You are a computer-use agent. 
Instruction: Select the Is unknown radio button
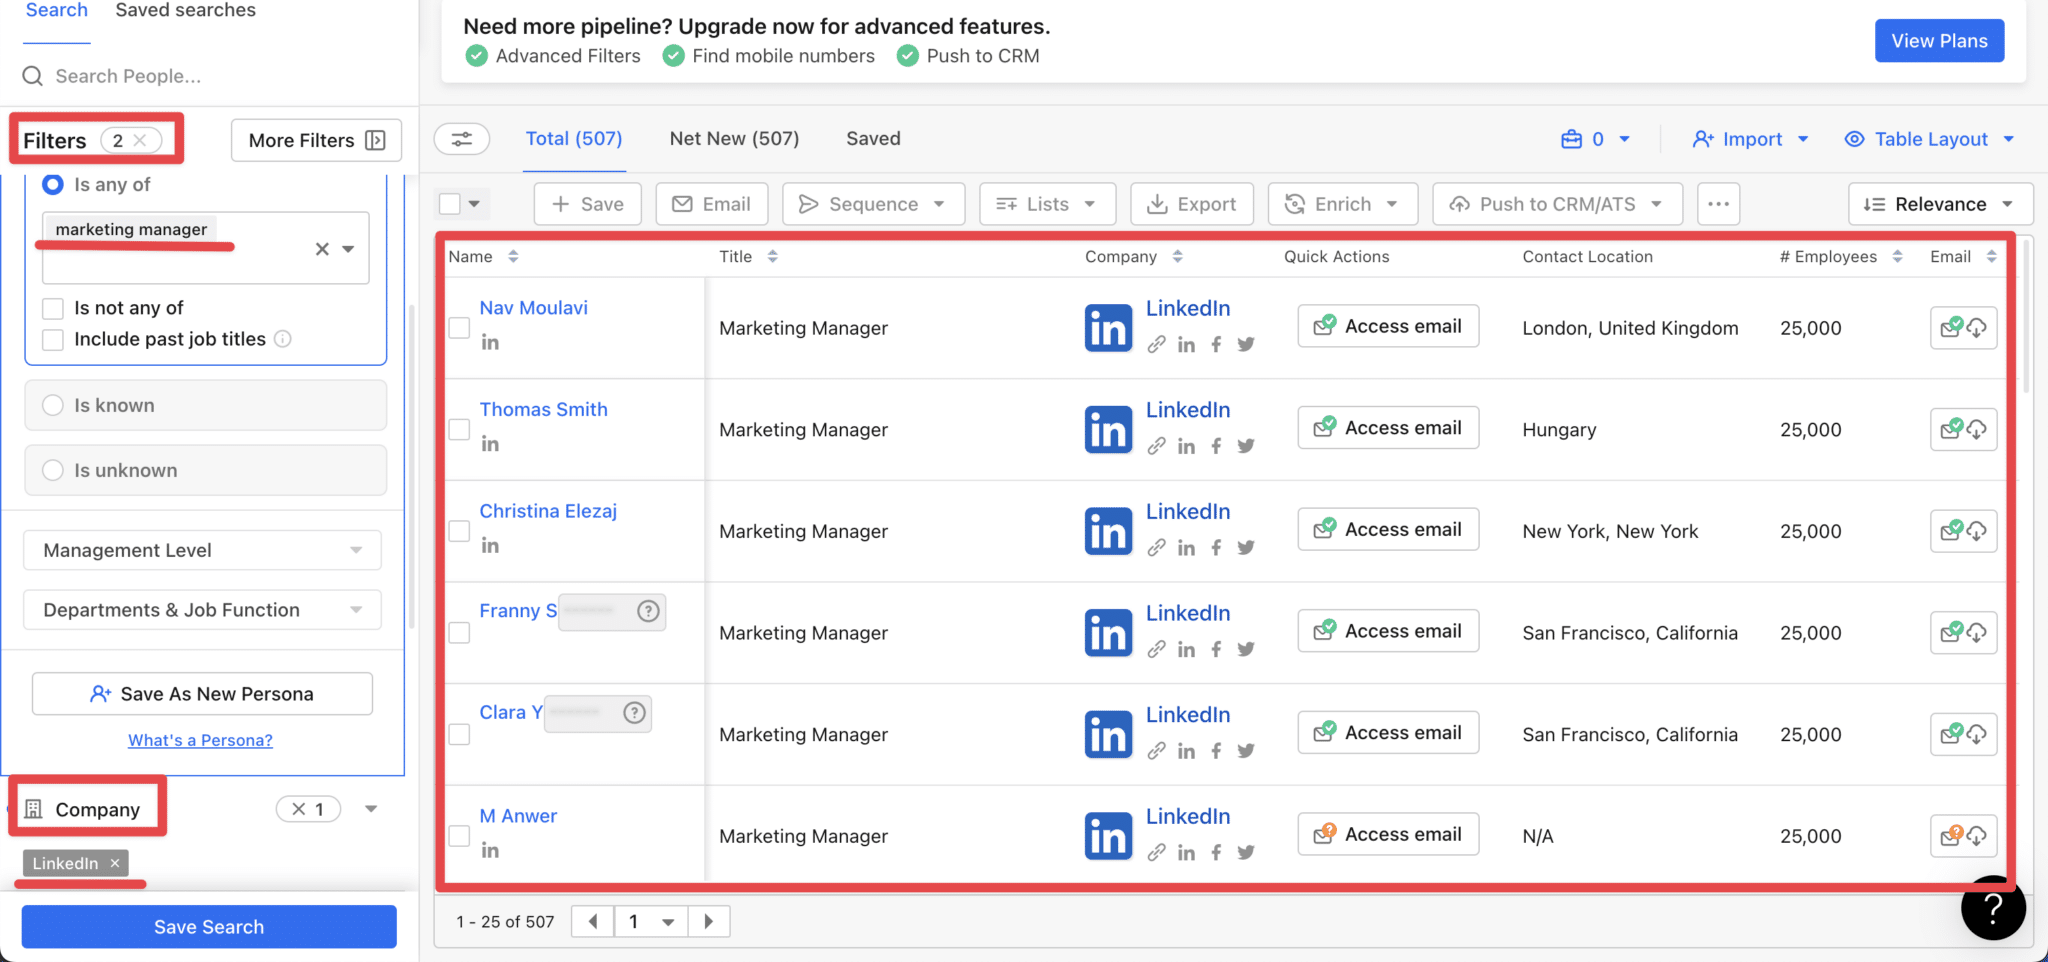pyautogui.click(x=52, y=470)
